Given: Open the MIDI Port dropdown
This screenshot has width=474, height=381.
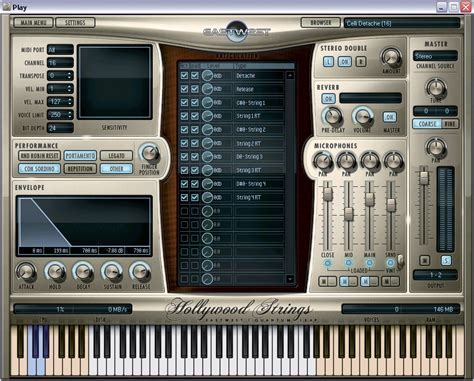Looking at the screenshot, I should [60, 50].
